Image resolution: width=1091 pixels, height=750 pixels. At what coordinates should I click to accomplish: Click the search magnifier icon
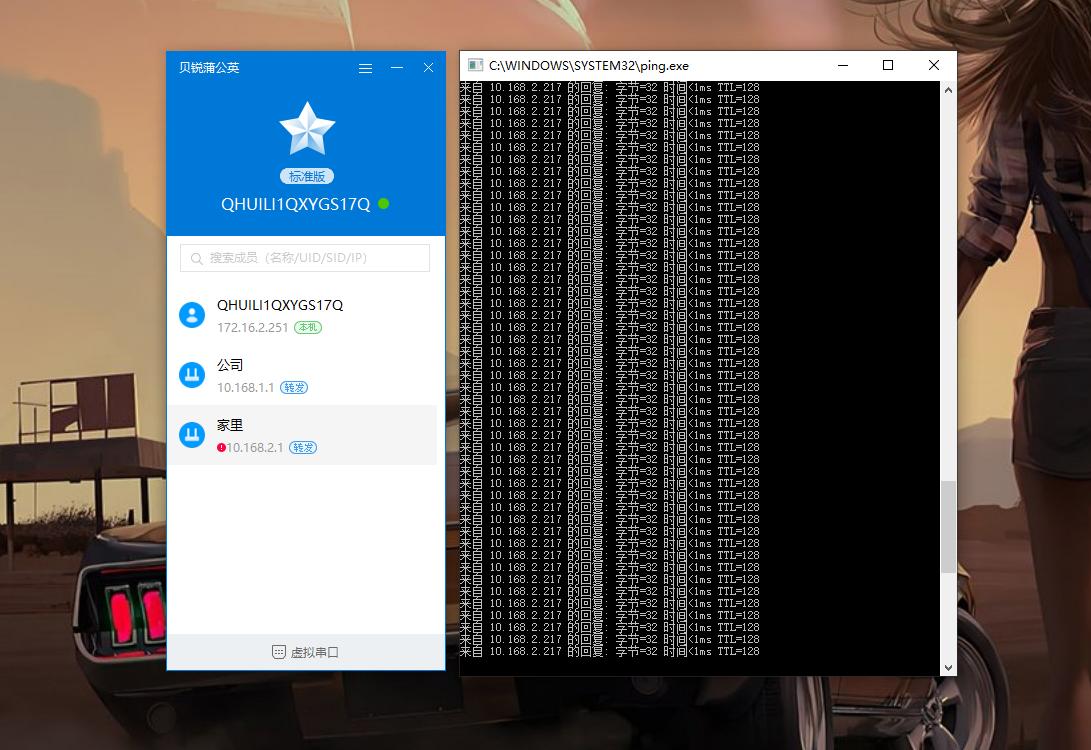coord(195,258)
